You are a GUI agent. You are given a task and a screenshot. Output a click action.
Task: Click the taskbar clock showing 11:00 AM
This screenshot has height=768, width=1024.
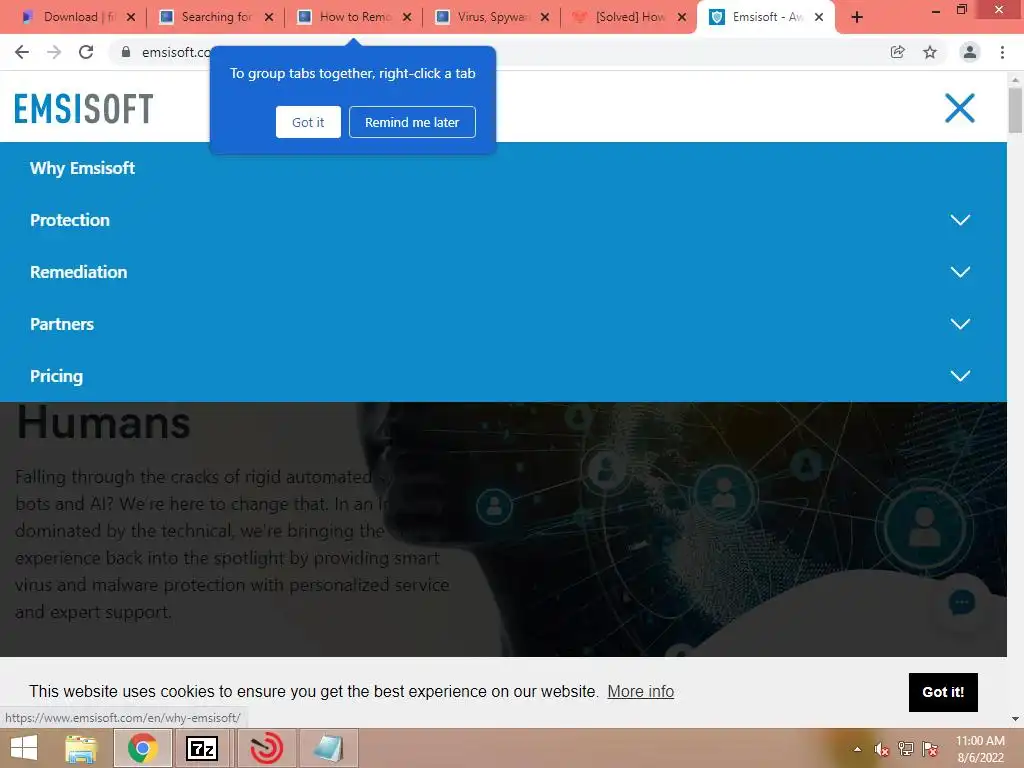coord(980,749)
